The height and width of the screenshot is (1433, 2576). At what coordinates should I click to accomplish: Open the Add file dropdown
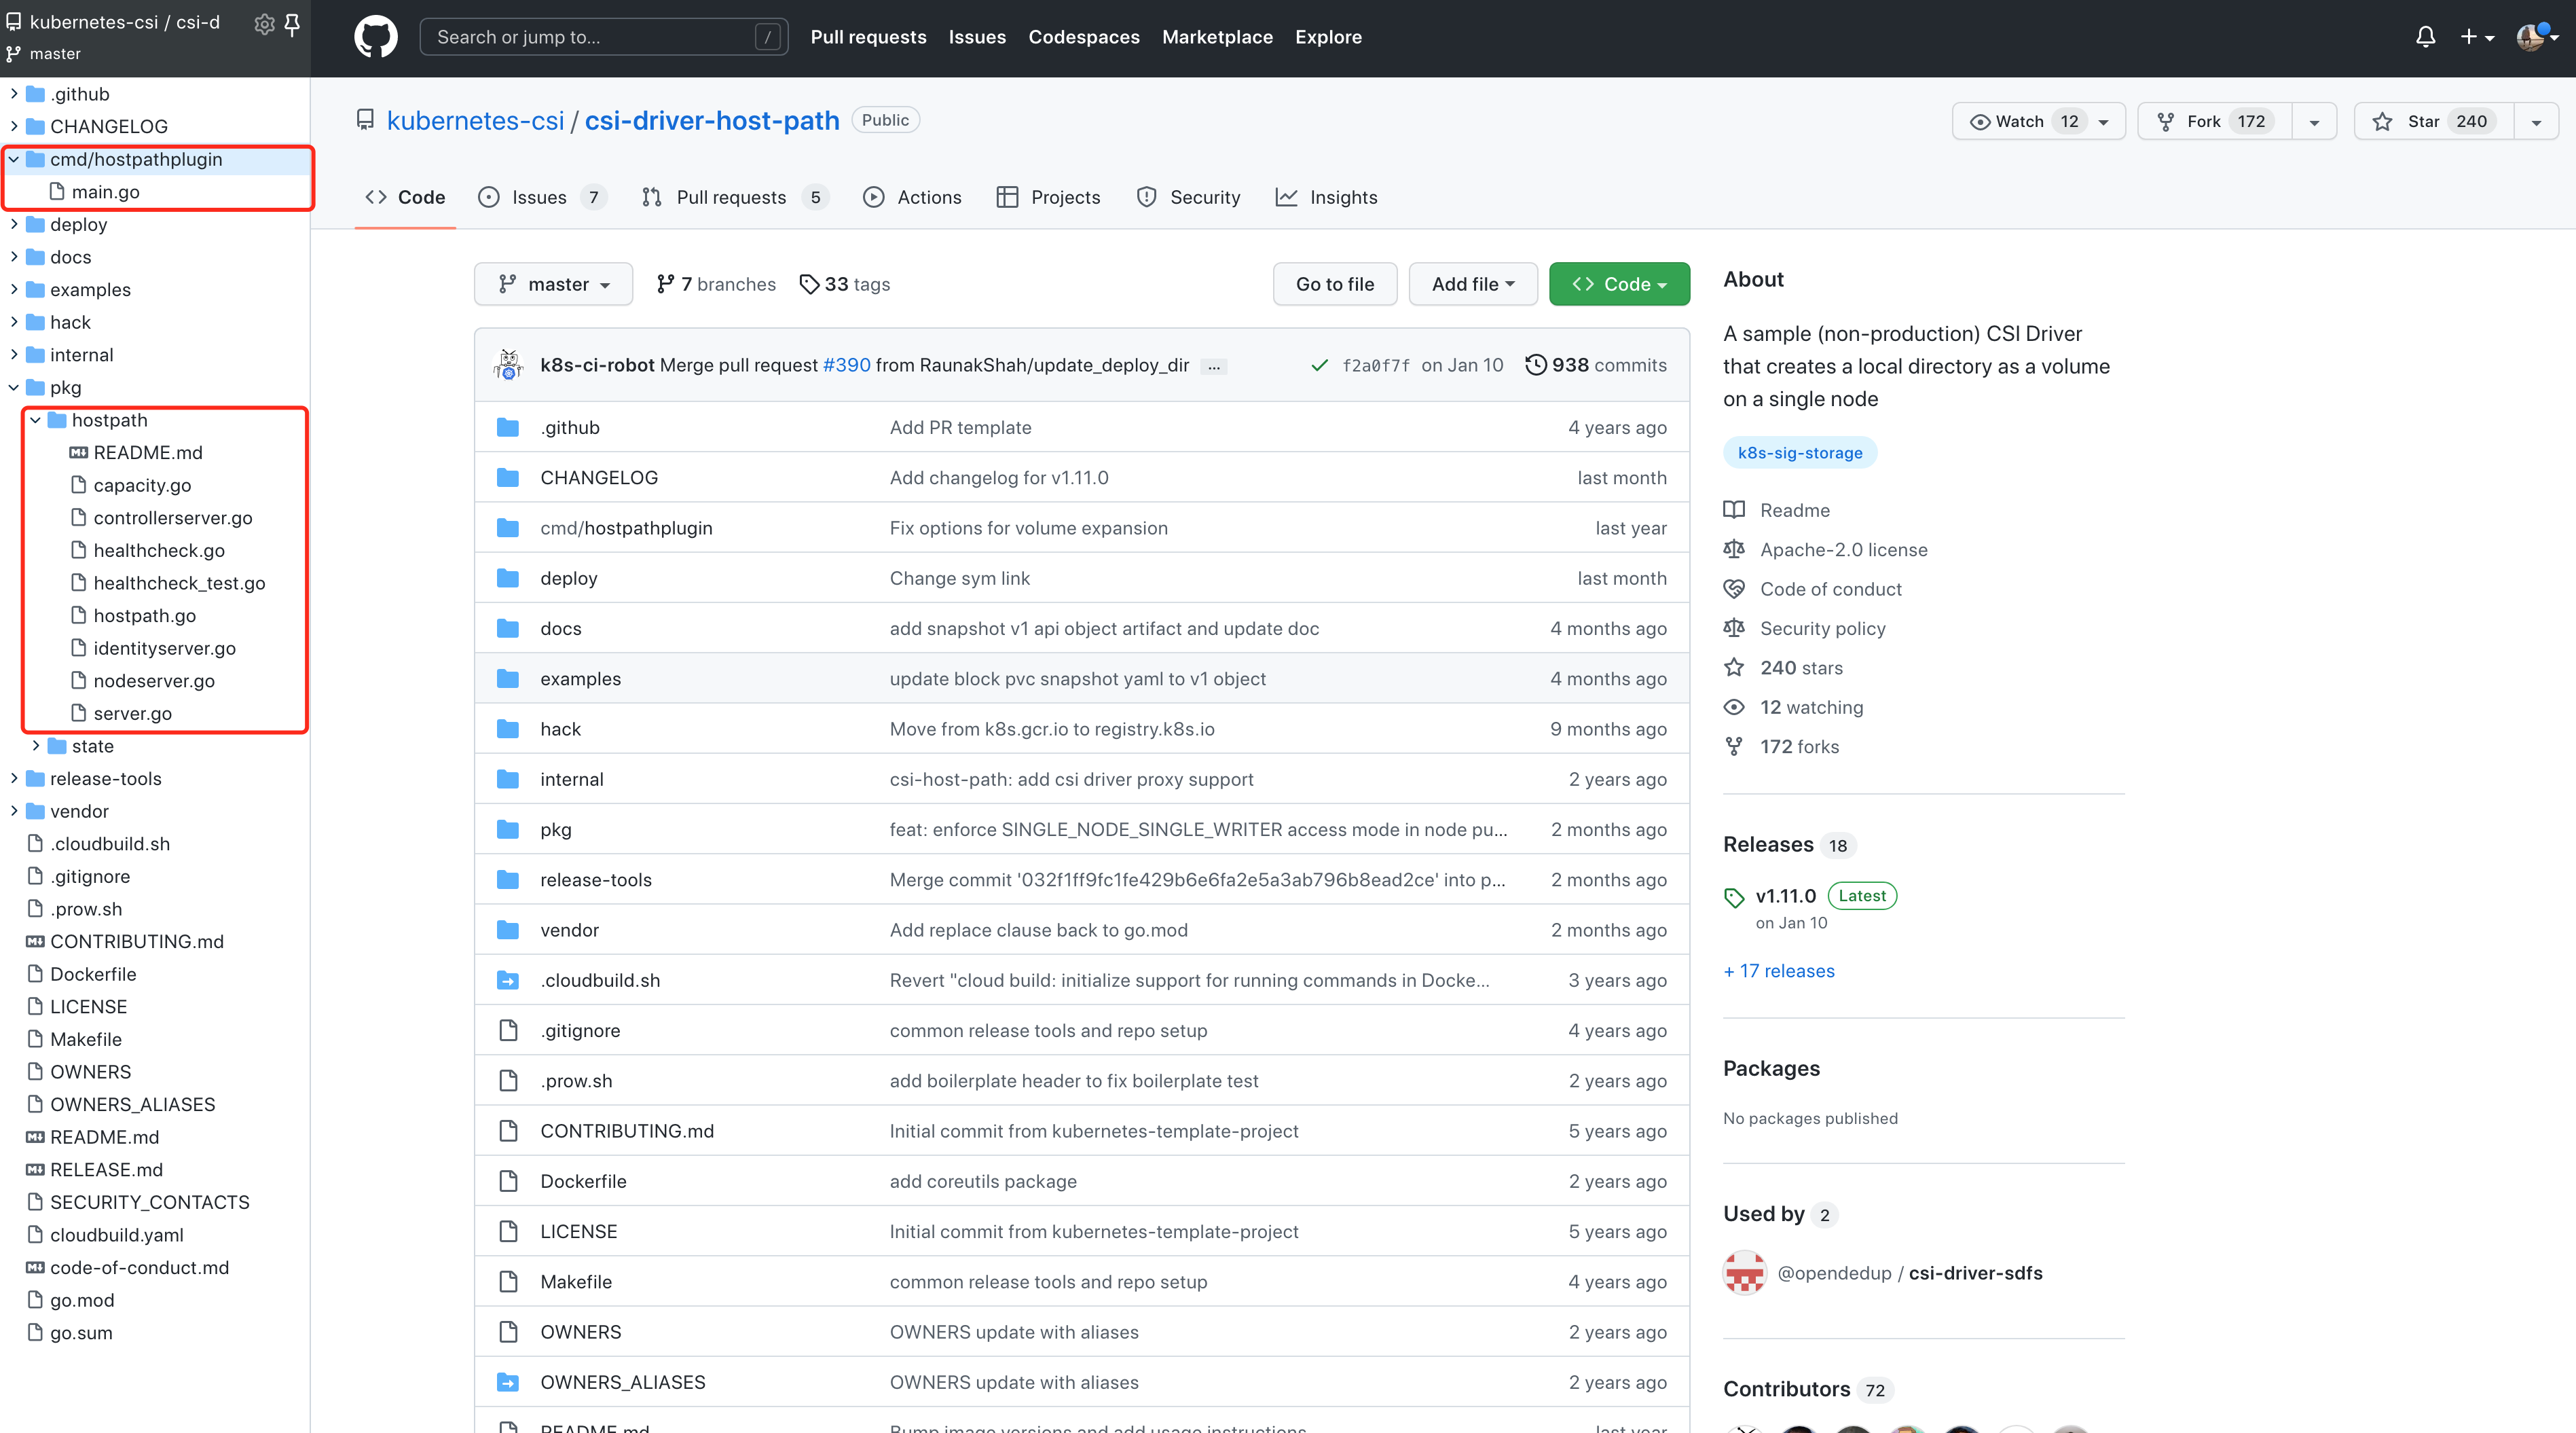[1472, 284]
